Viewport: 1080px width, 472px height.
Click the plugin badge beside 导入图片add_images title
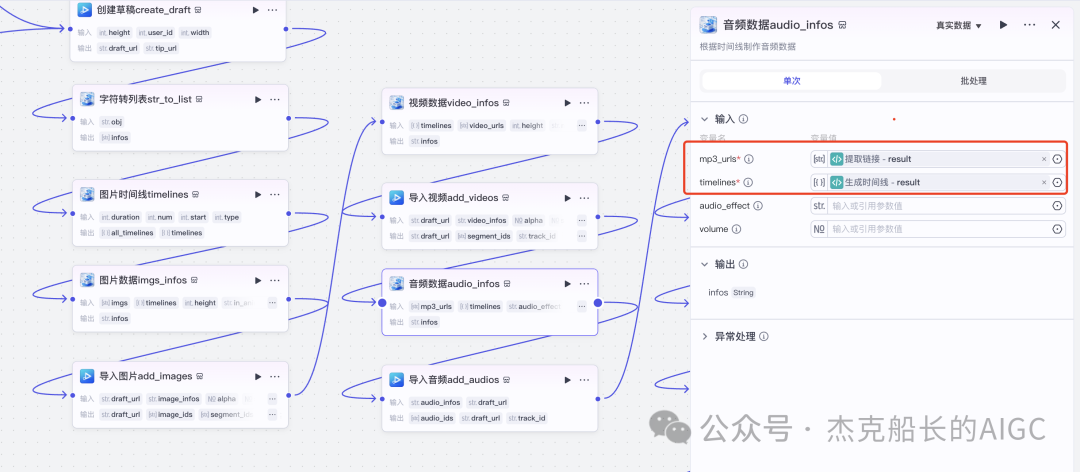pos(199,376)
